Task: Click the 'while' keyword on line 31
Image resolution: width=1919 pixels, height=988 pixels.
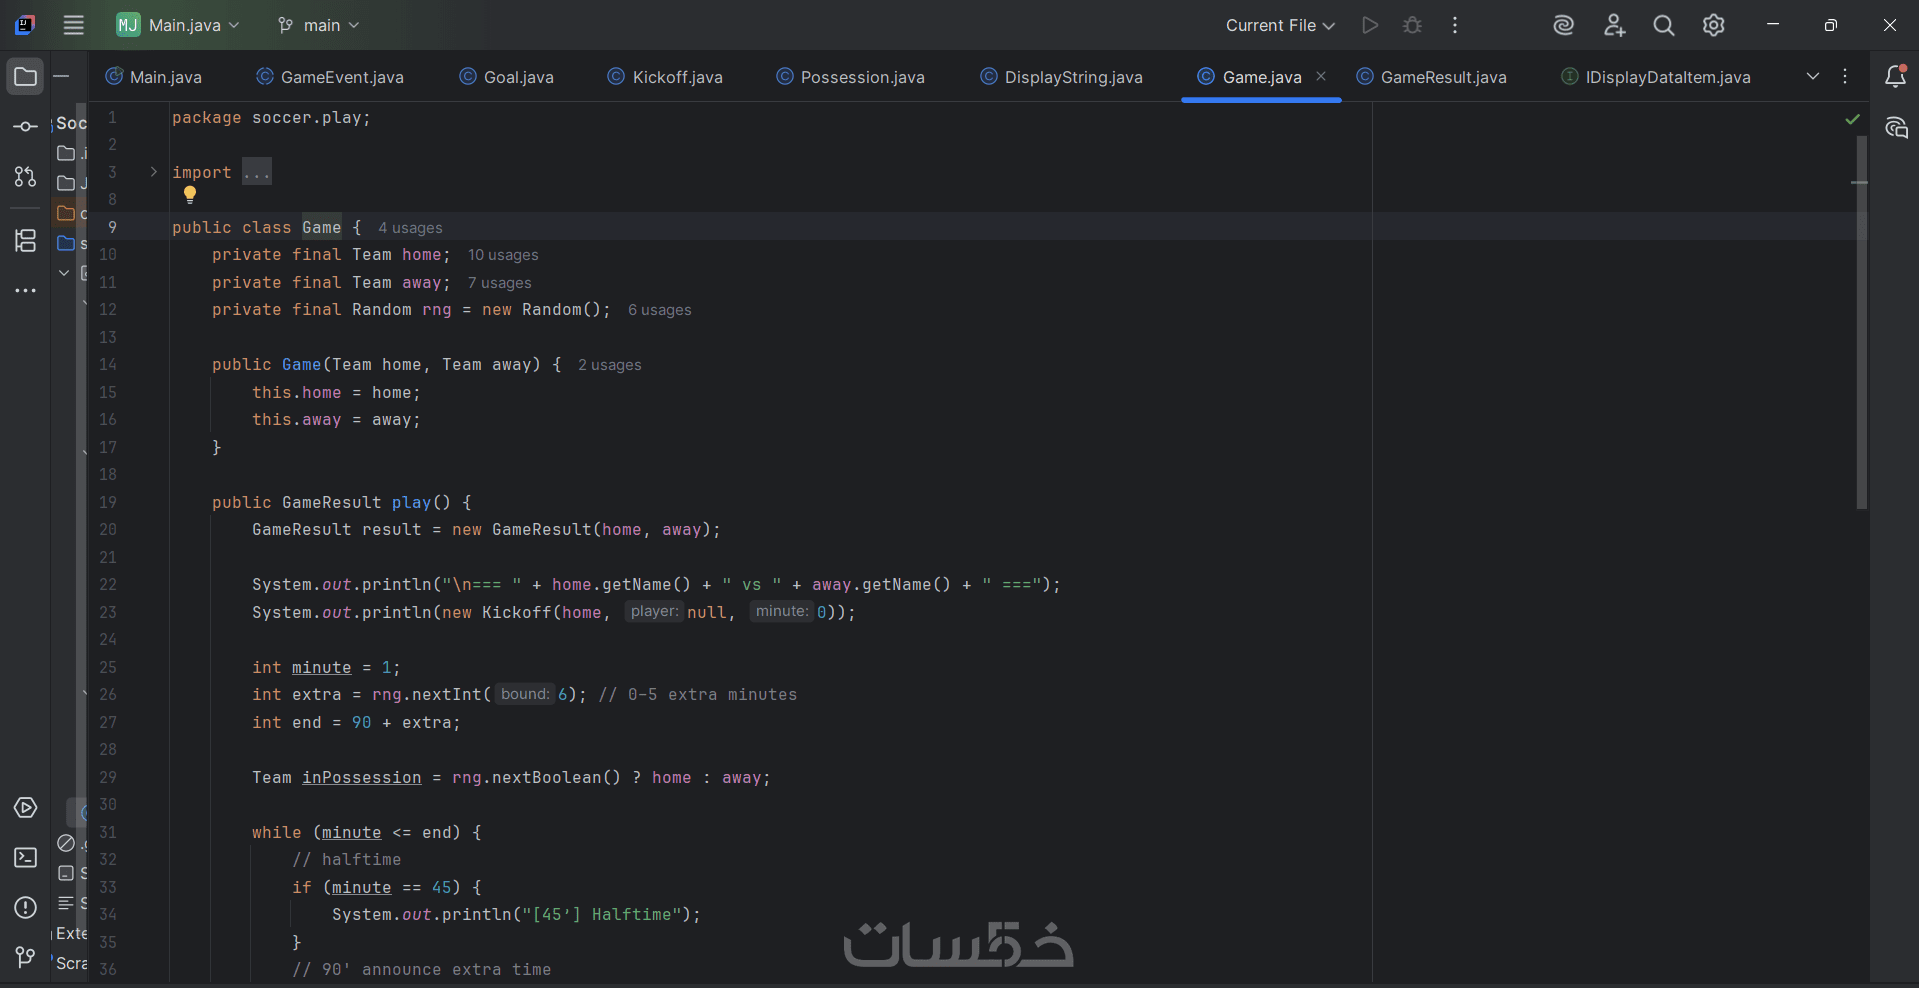Action: pos(276,832)
